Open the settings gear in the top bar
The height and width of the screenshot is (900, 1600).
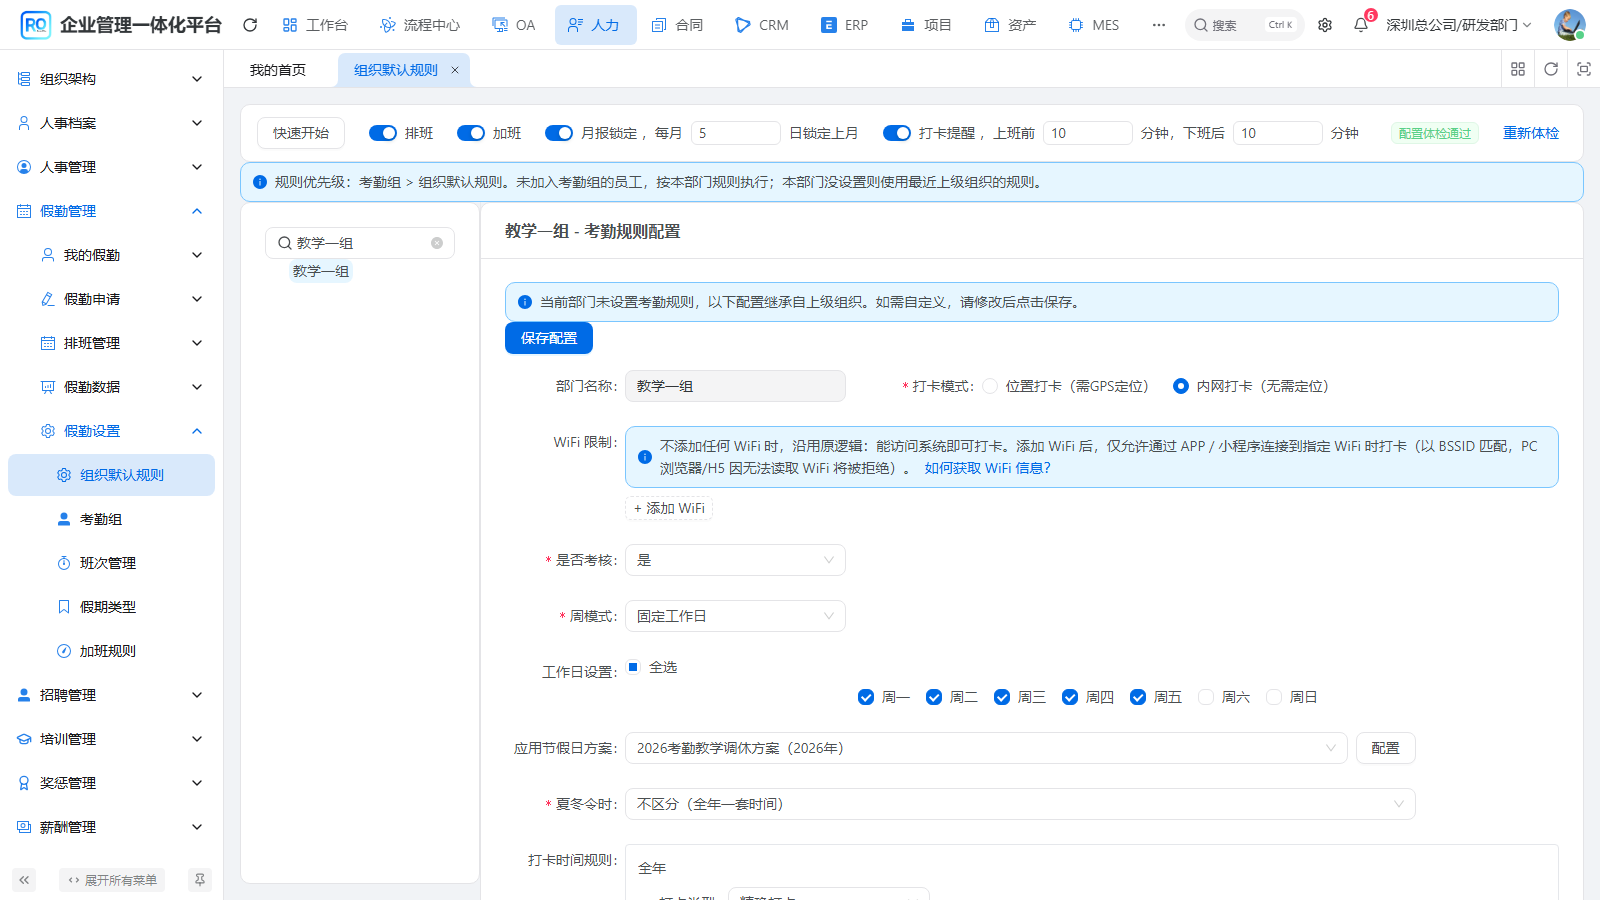click(1325, 25)
